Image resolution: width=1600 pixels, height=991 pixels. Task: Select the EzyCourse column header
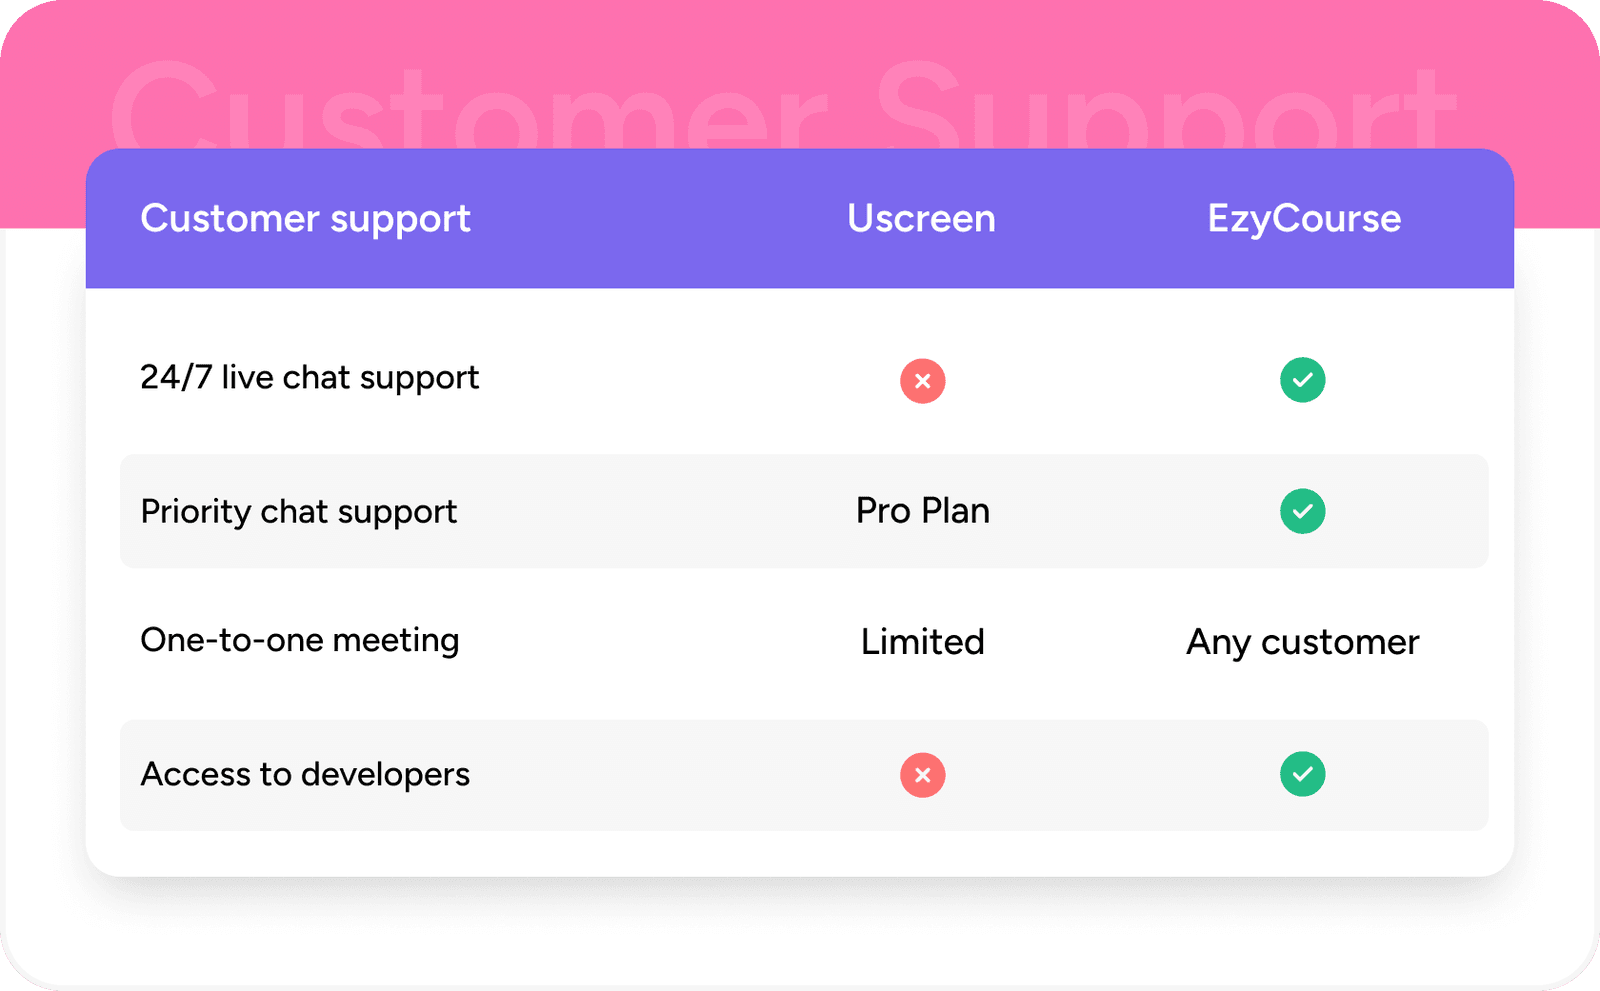pos(1304,219)
